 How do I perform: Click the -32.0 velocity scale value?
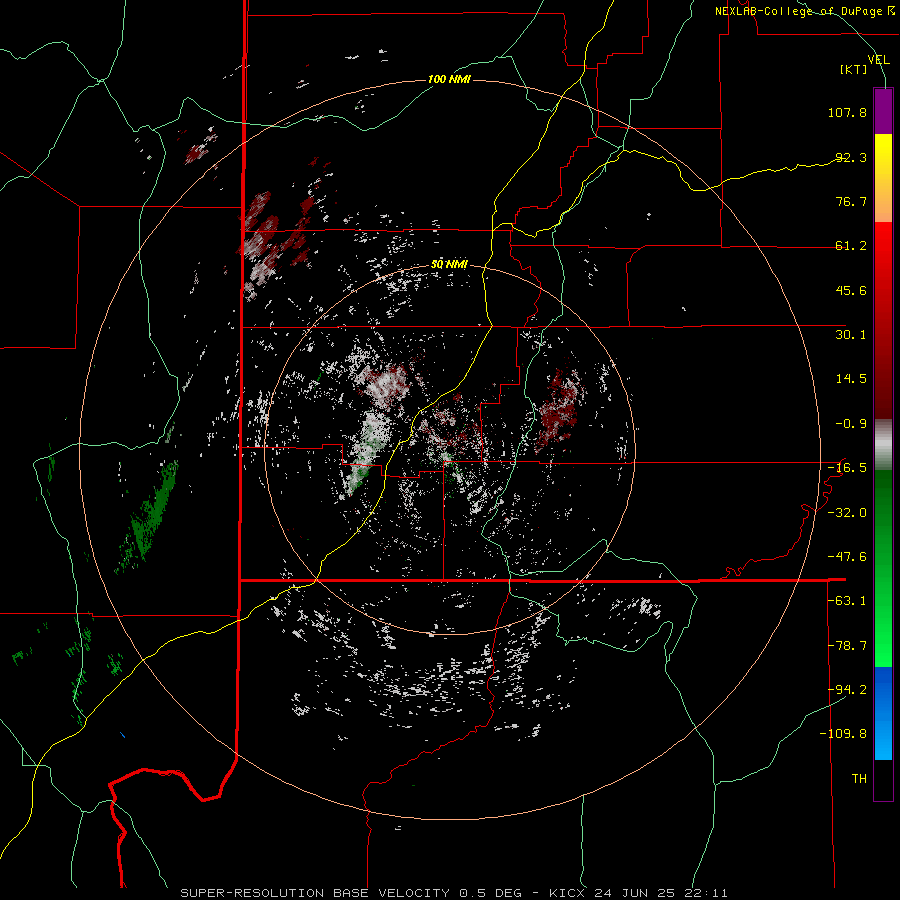847,513
